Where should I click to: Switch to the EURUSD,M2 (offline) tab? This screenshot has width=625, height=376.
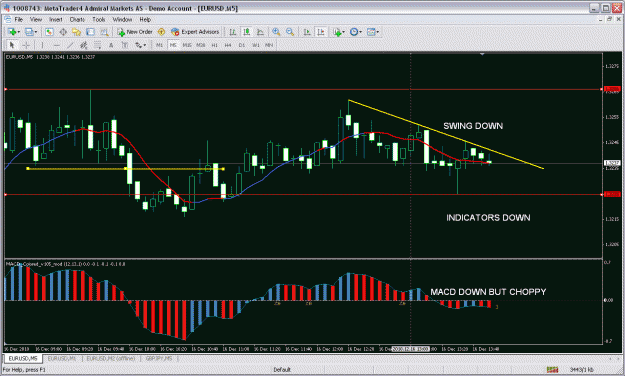pos(110,358)
